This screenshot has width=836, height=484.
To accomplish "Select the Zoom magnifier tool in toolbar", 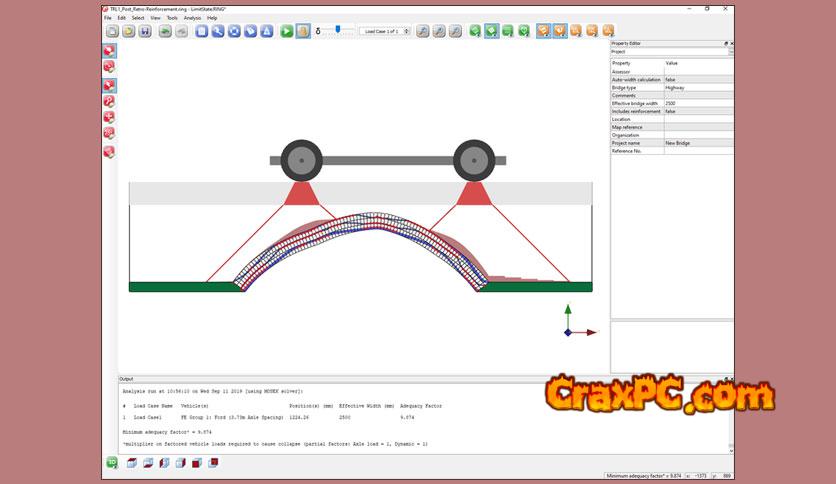I will click(217, 32).
